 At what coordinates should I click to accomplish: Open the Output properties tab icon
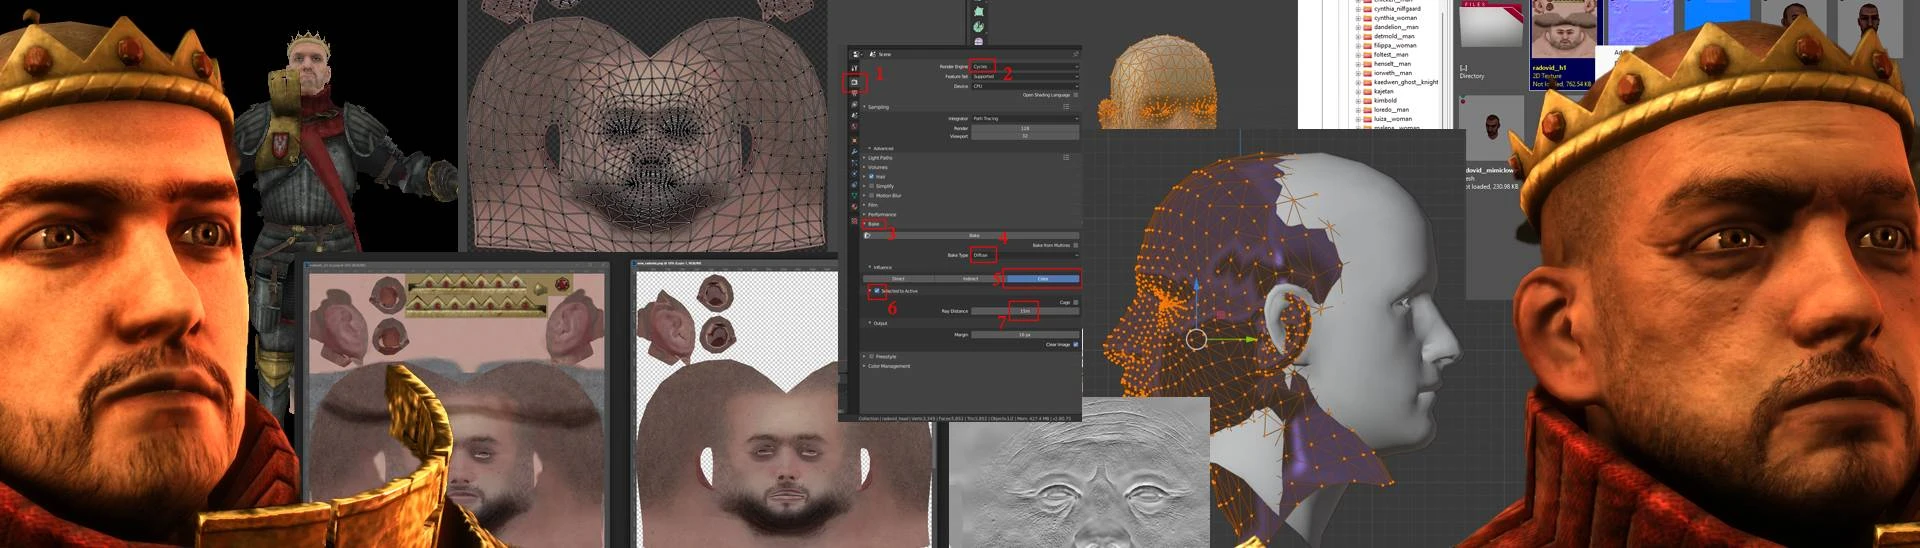(855, 93)
